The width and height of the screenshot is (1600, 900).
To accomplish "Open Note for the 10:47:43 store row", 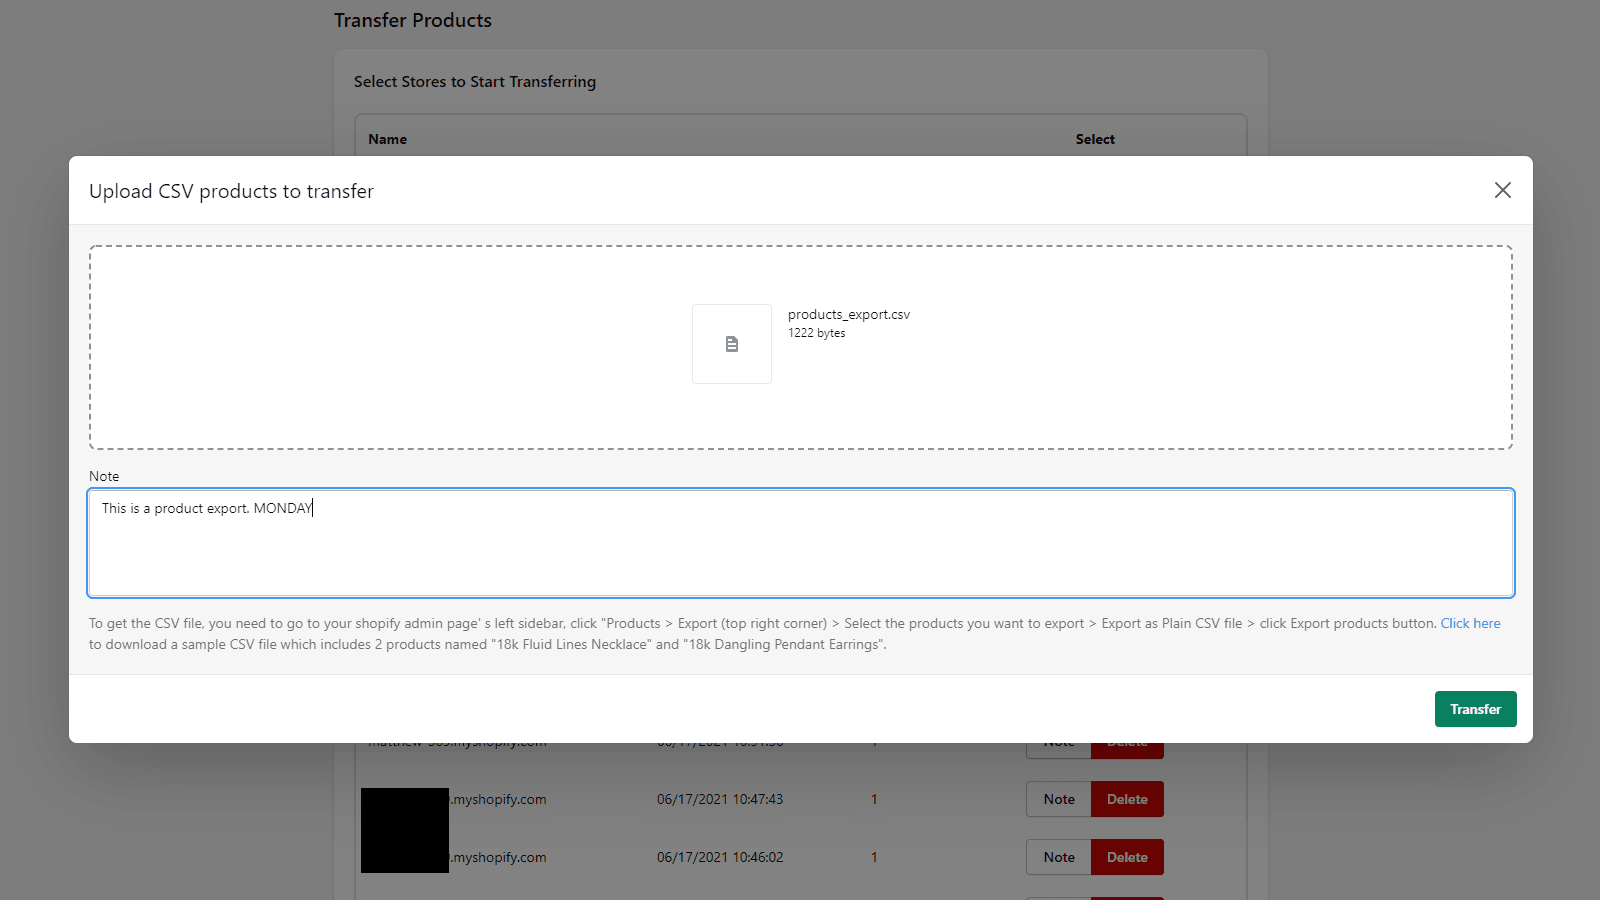I will click(1059, 799).
